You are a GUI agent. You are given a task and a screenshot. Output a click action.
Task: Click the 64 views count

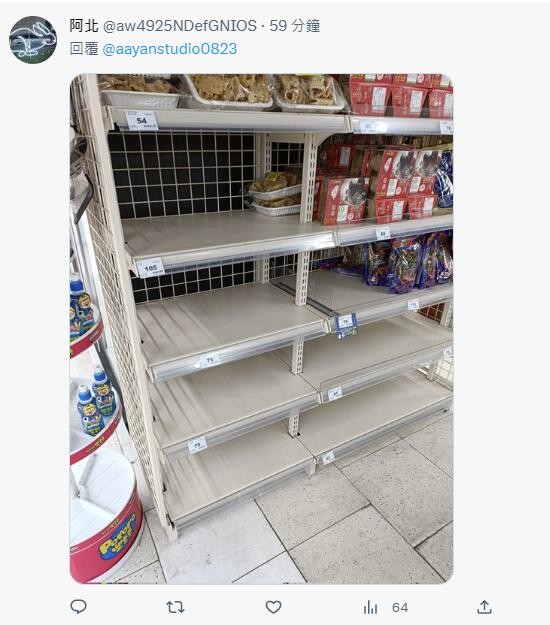coord(400,607)
